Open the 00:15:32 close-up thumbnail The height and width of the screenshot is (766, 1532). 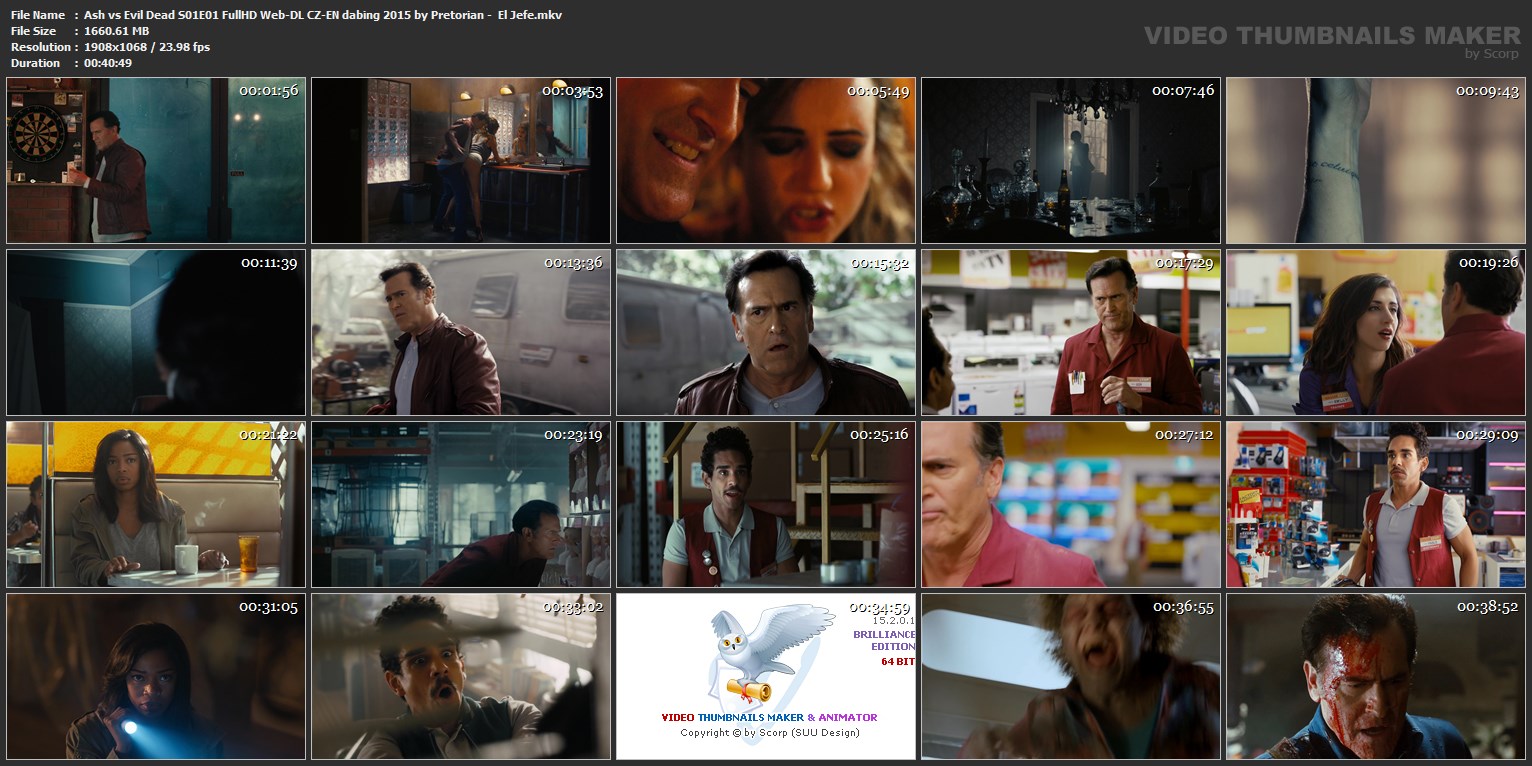766,333
